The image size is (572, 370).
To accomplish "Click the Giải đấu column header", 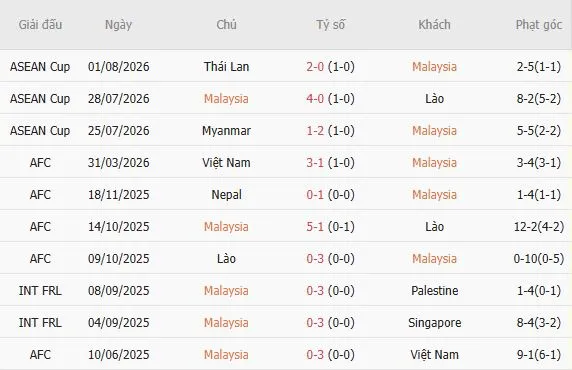I will coord(40,24).
